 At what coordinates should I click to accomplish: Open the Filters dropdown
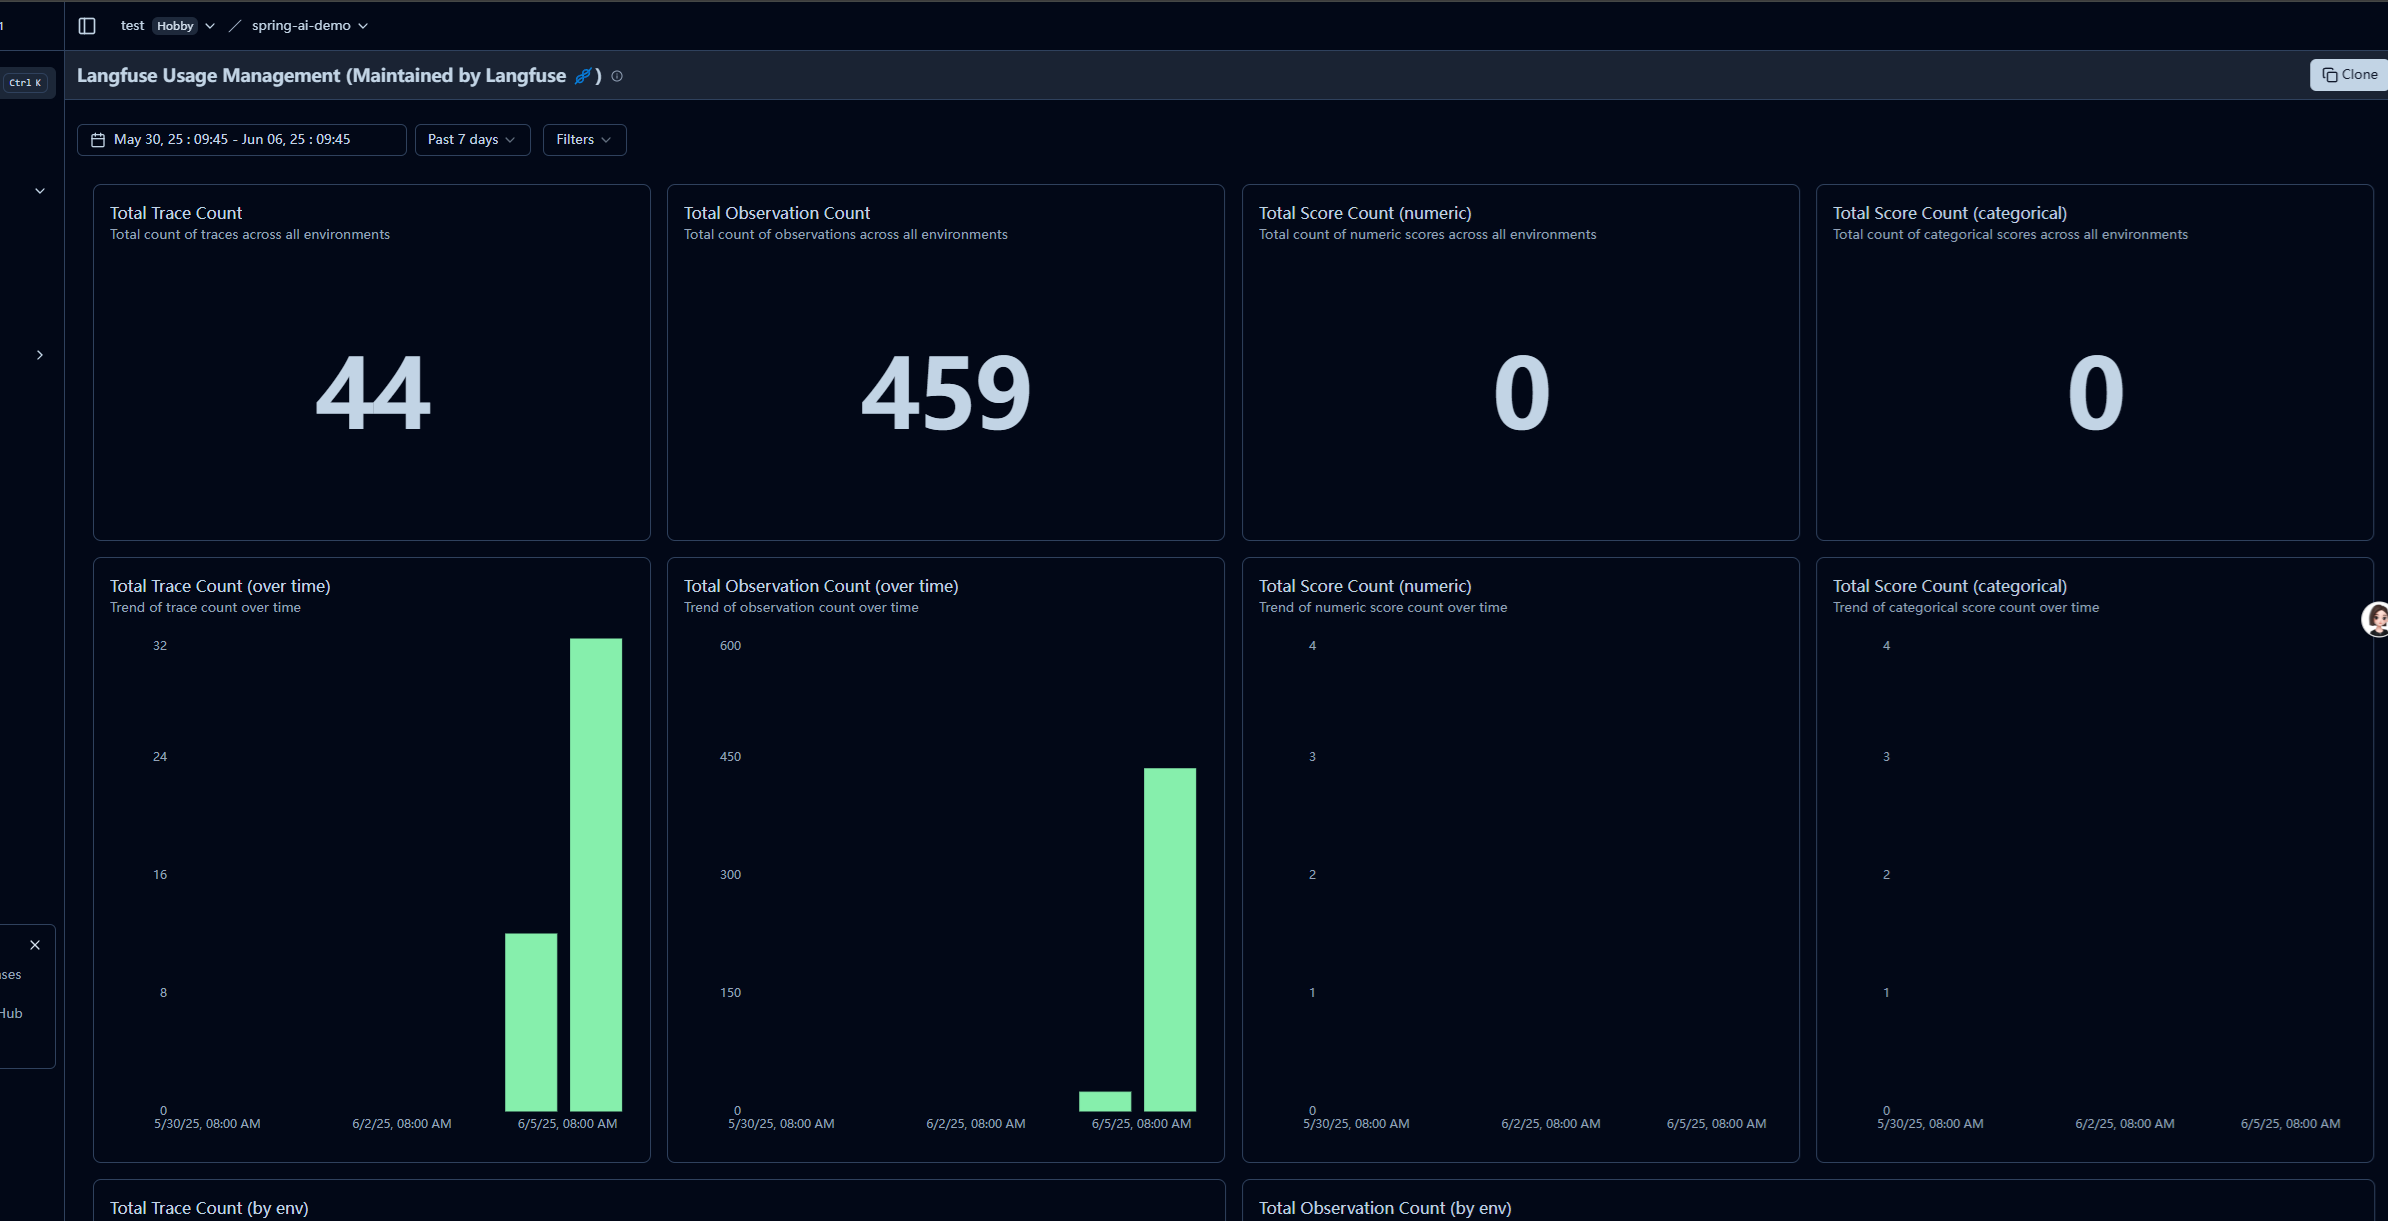point(584,140)
